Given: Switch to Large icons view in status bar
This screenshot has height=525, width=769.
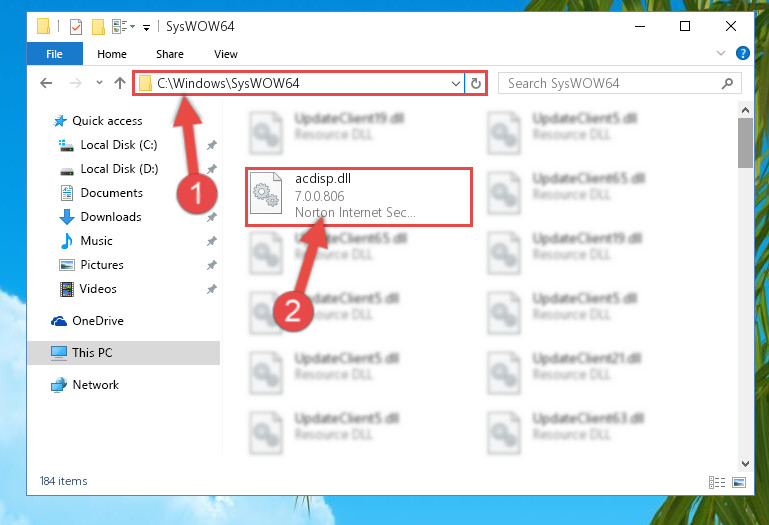Looking at the screenshot, I should (739, 482).
